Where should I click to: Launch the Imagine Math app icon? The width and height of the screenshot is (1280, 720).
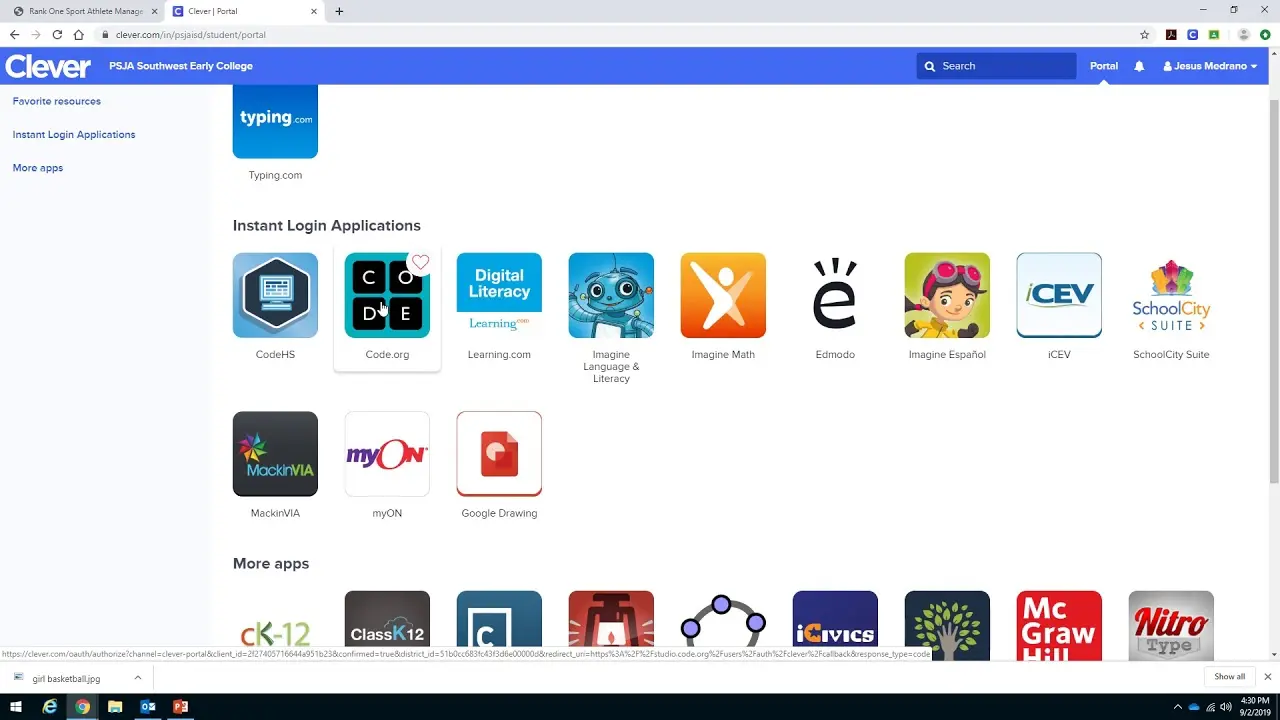[x=723, y=295]
